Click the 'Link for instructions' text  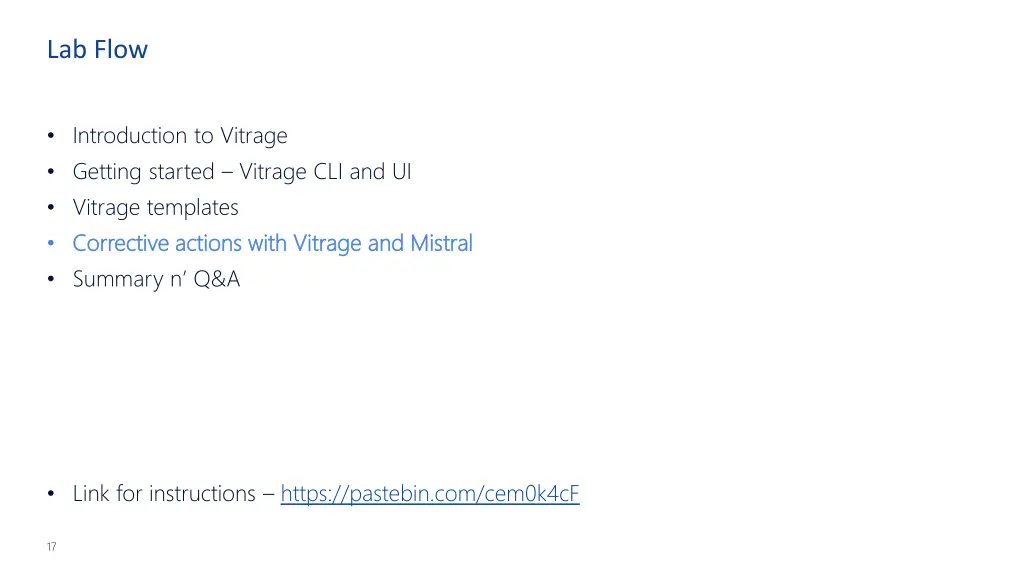point(164,494)
